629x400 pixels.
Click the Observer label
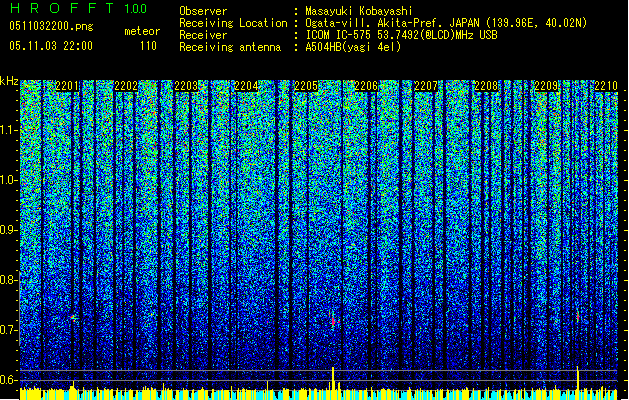tap(203, 11)
